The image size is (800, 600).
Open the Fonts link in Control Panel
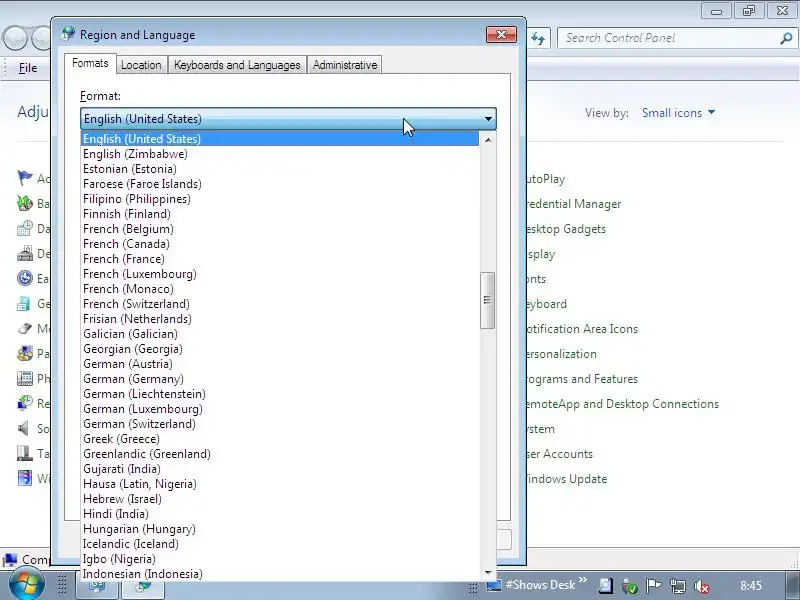pos(536,279)
